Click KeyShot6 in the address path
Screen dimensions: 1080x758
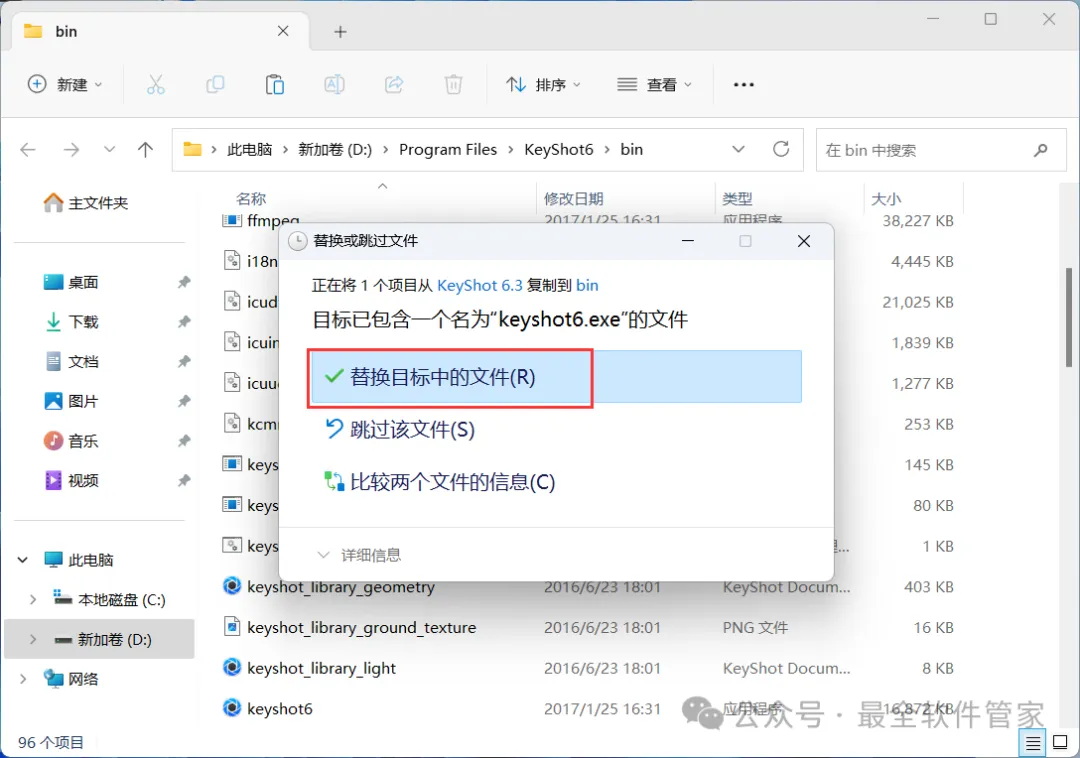pos(559,149)
